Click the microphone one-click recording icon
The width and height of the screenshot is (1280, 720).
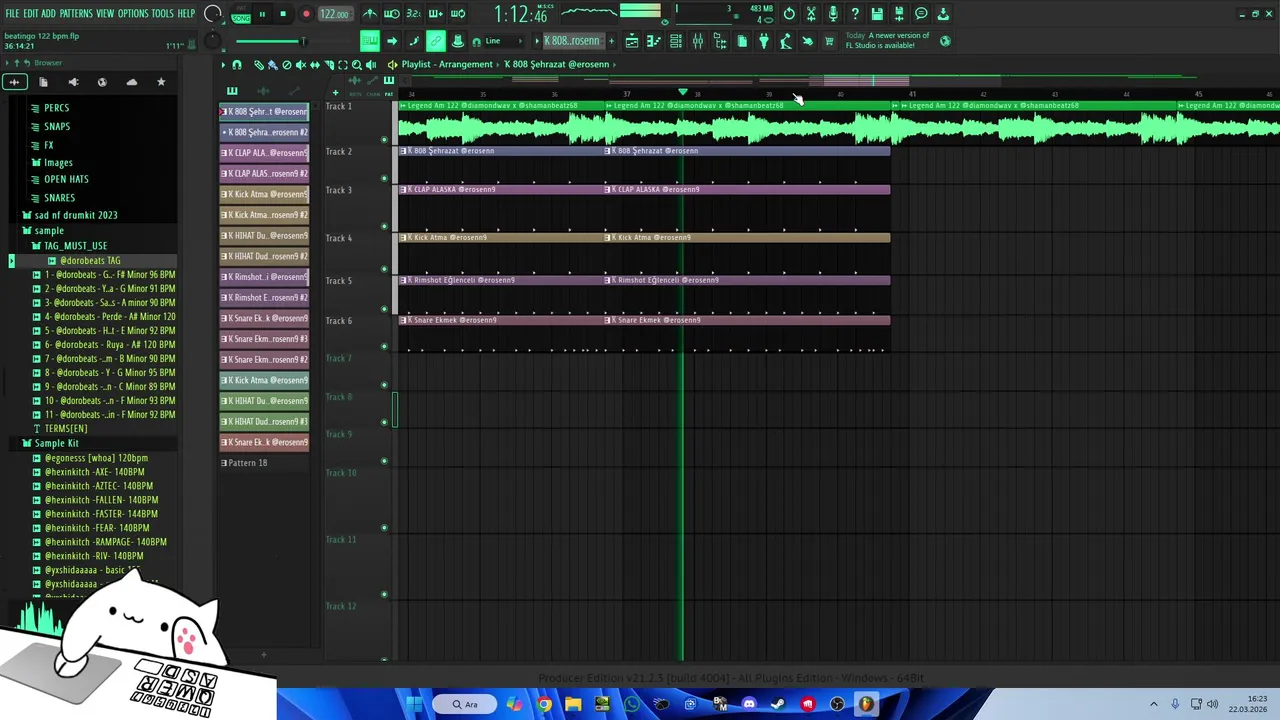(833, 14)
